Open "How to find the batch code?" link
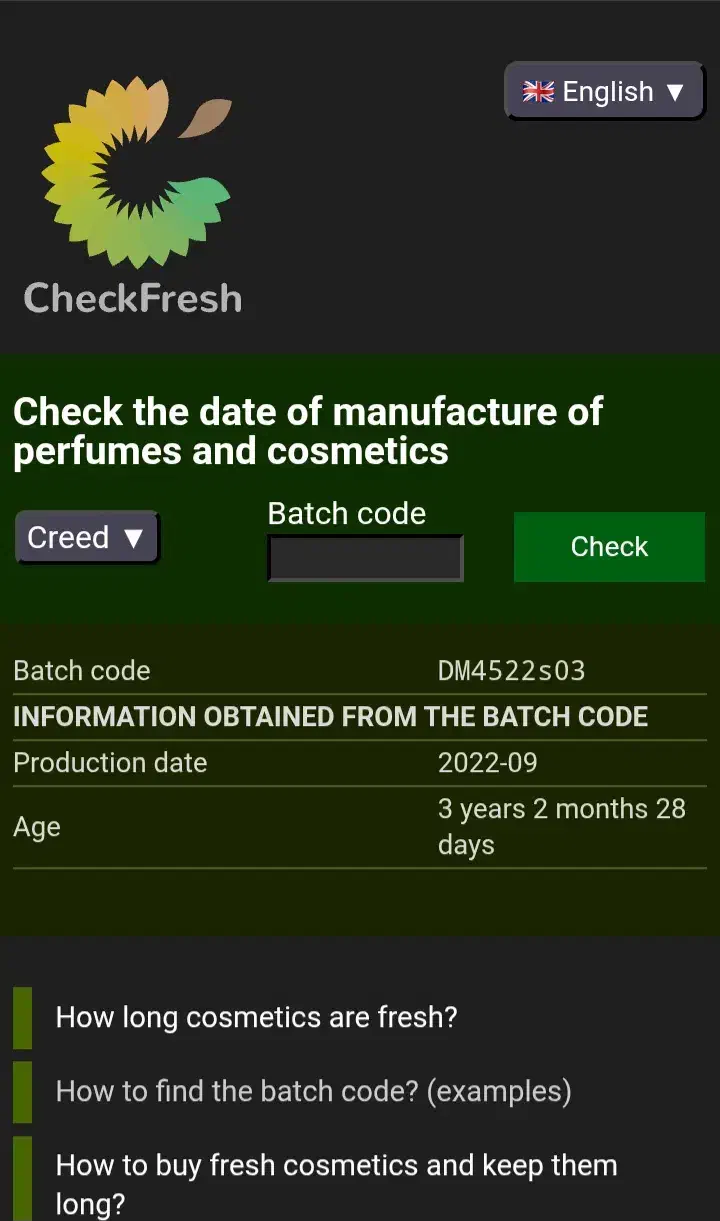This screenshot has width=720, height=1221. pos(313,1091)
